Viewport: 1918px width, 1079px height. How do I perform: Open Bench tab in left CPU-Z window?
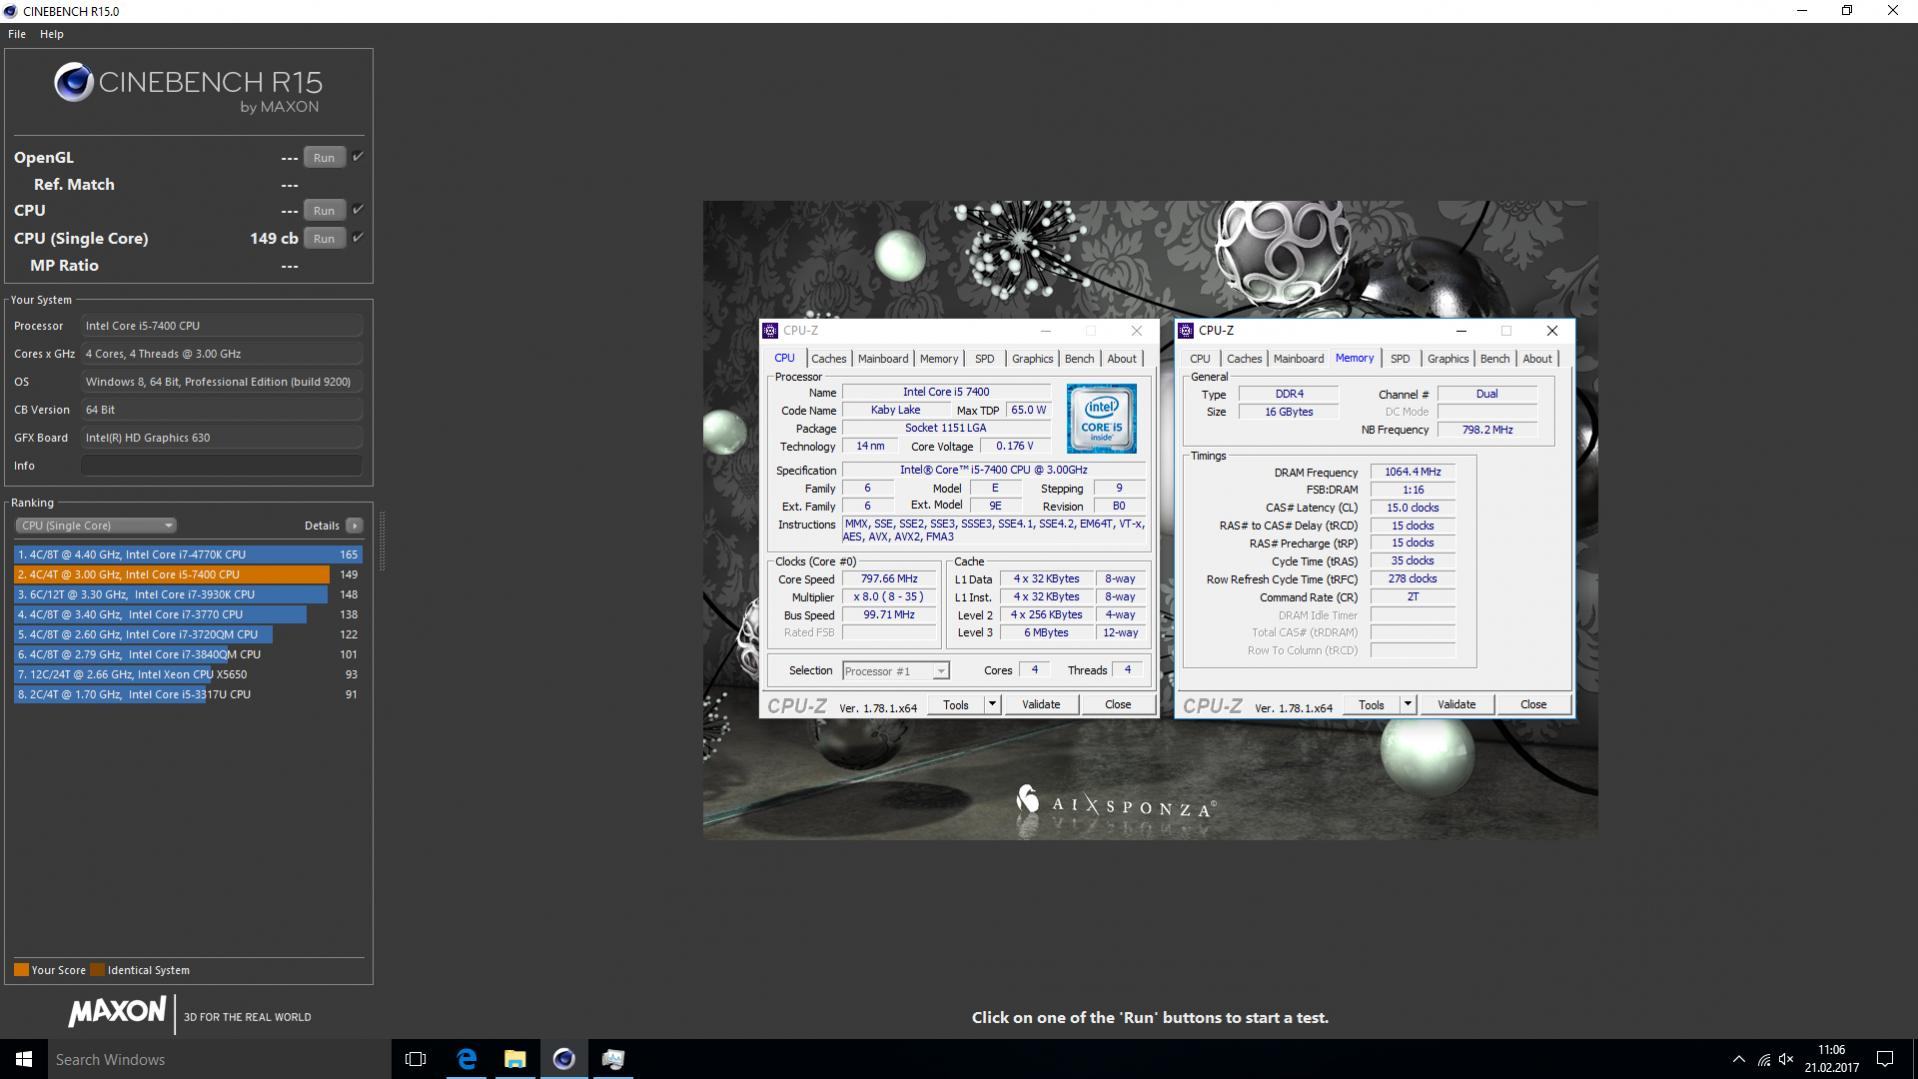pos(1079,359)
